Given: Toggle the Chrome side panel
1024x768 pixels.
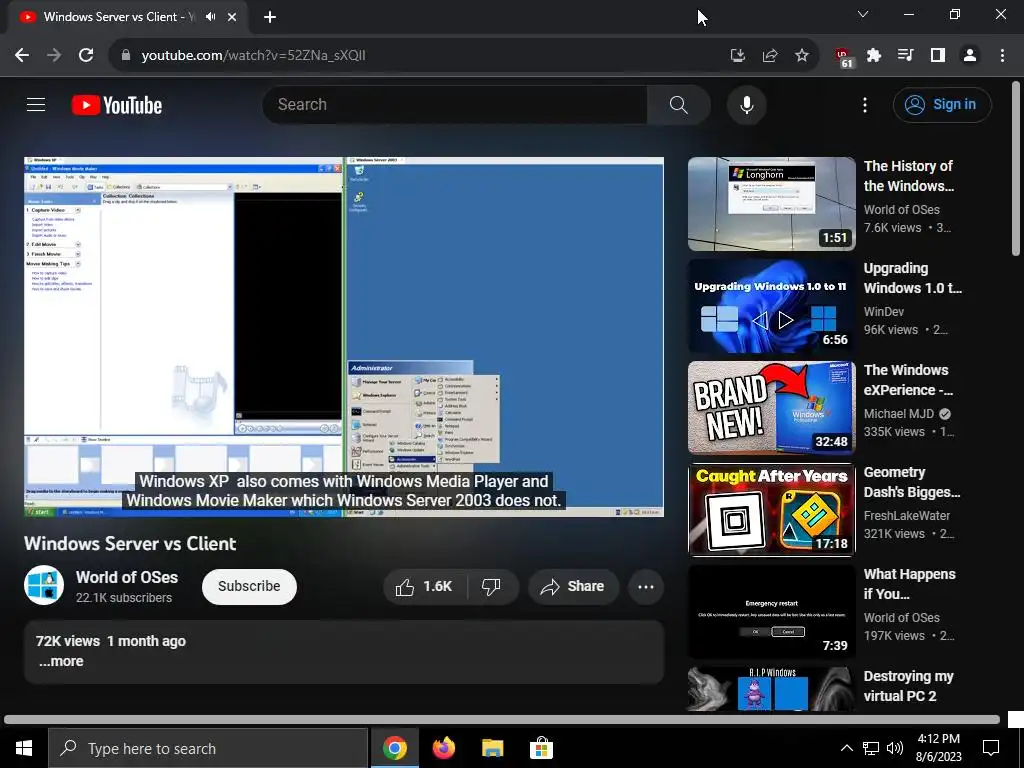Looking at the screenshot, I should [938, 56].
